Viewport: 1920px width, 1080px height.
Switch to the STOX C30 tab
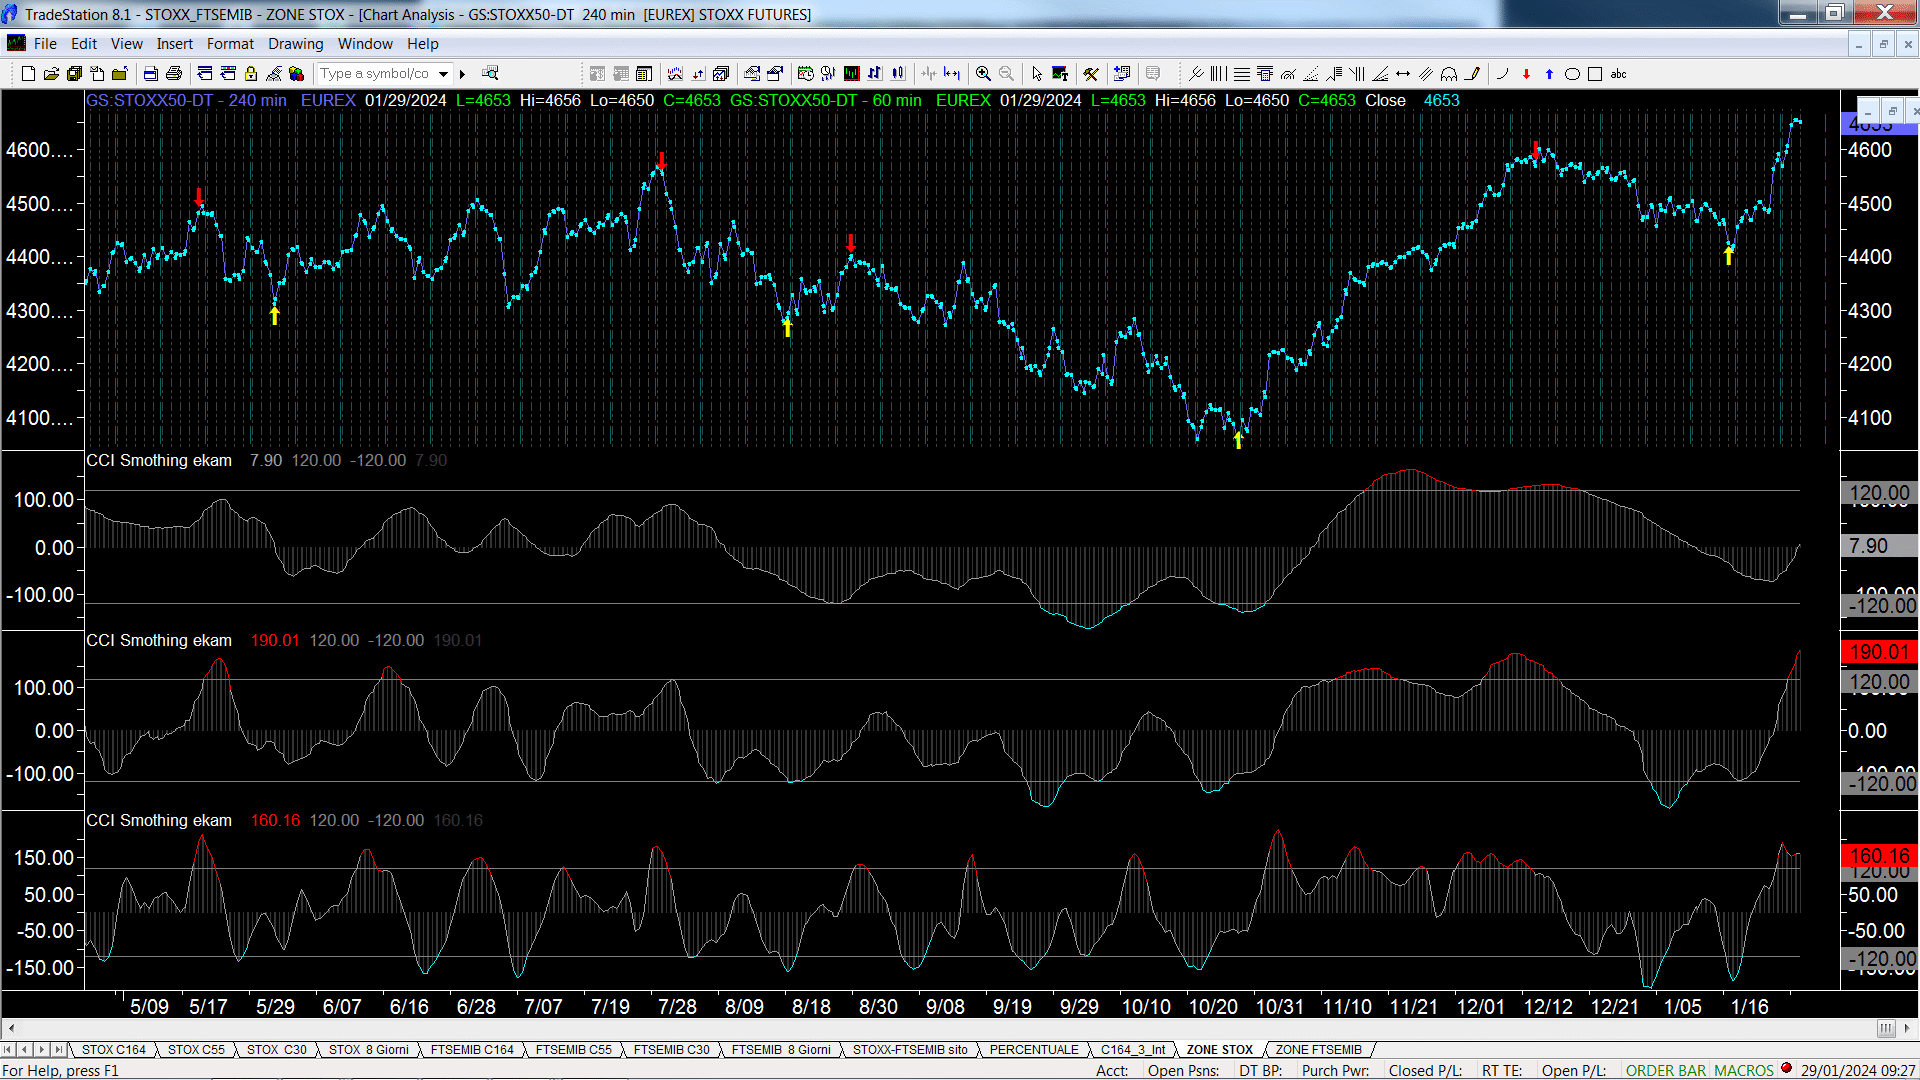[276, 1050]
